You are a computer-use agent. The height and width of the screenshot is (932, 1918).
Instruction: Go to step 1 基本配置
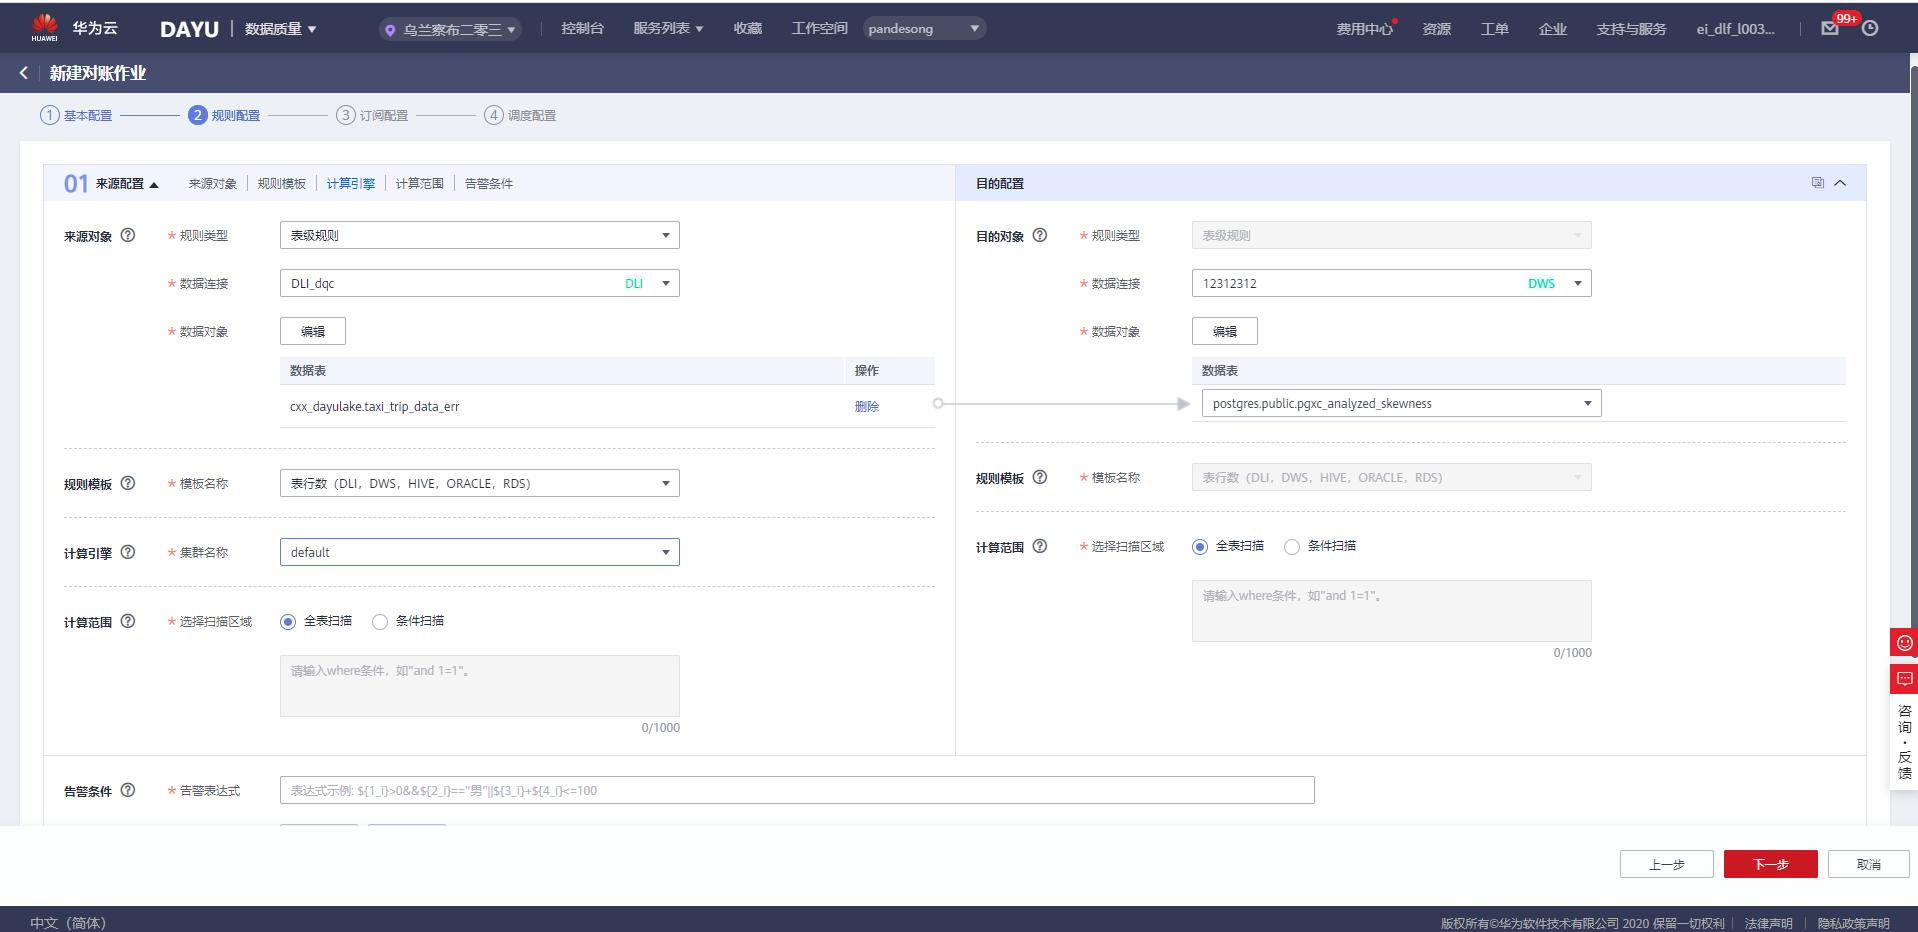pyautogui.click(x=76, y=115)
